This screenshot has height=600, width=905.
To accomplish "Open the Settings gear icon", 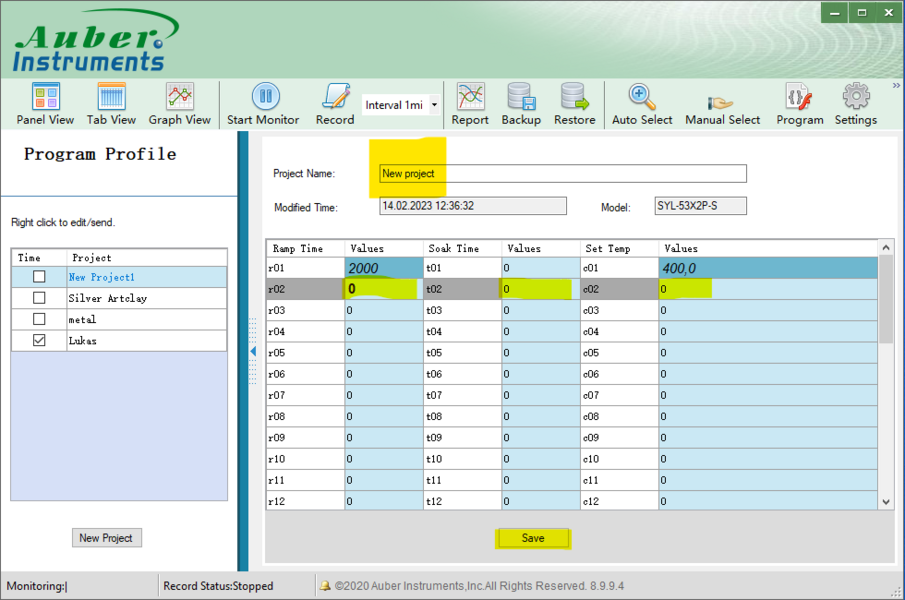I will tap(855, 104).
